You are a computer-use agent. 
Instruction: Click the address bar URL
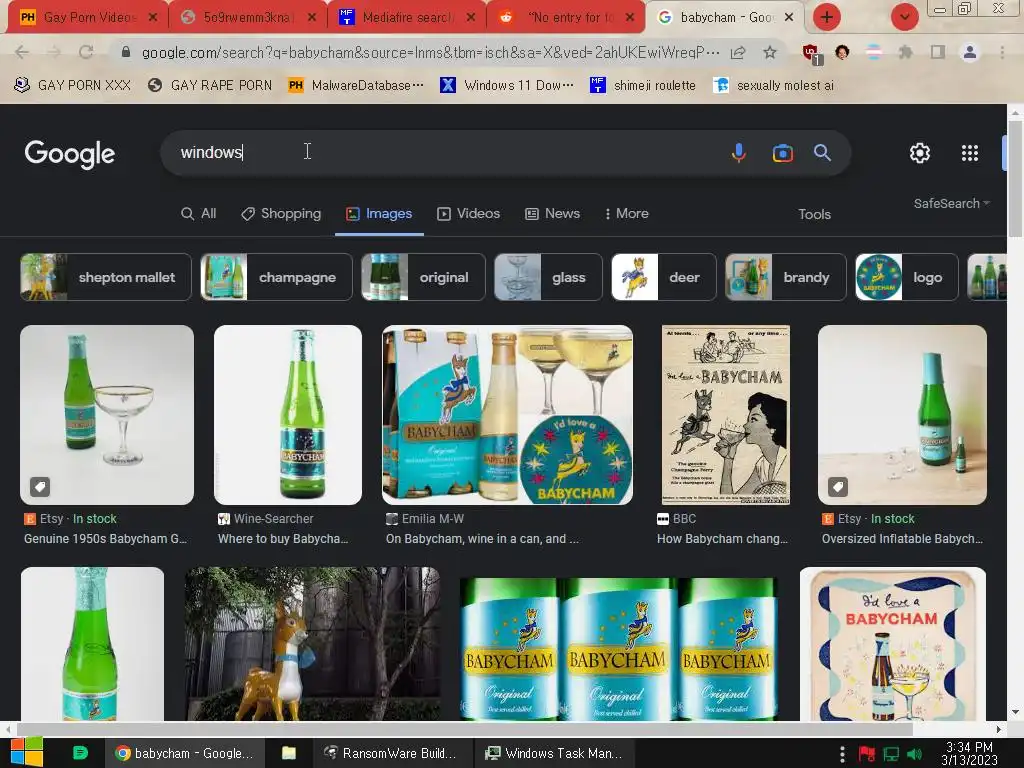coord(430,52)
